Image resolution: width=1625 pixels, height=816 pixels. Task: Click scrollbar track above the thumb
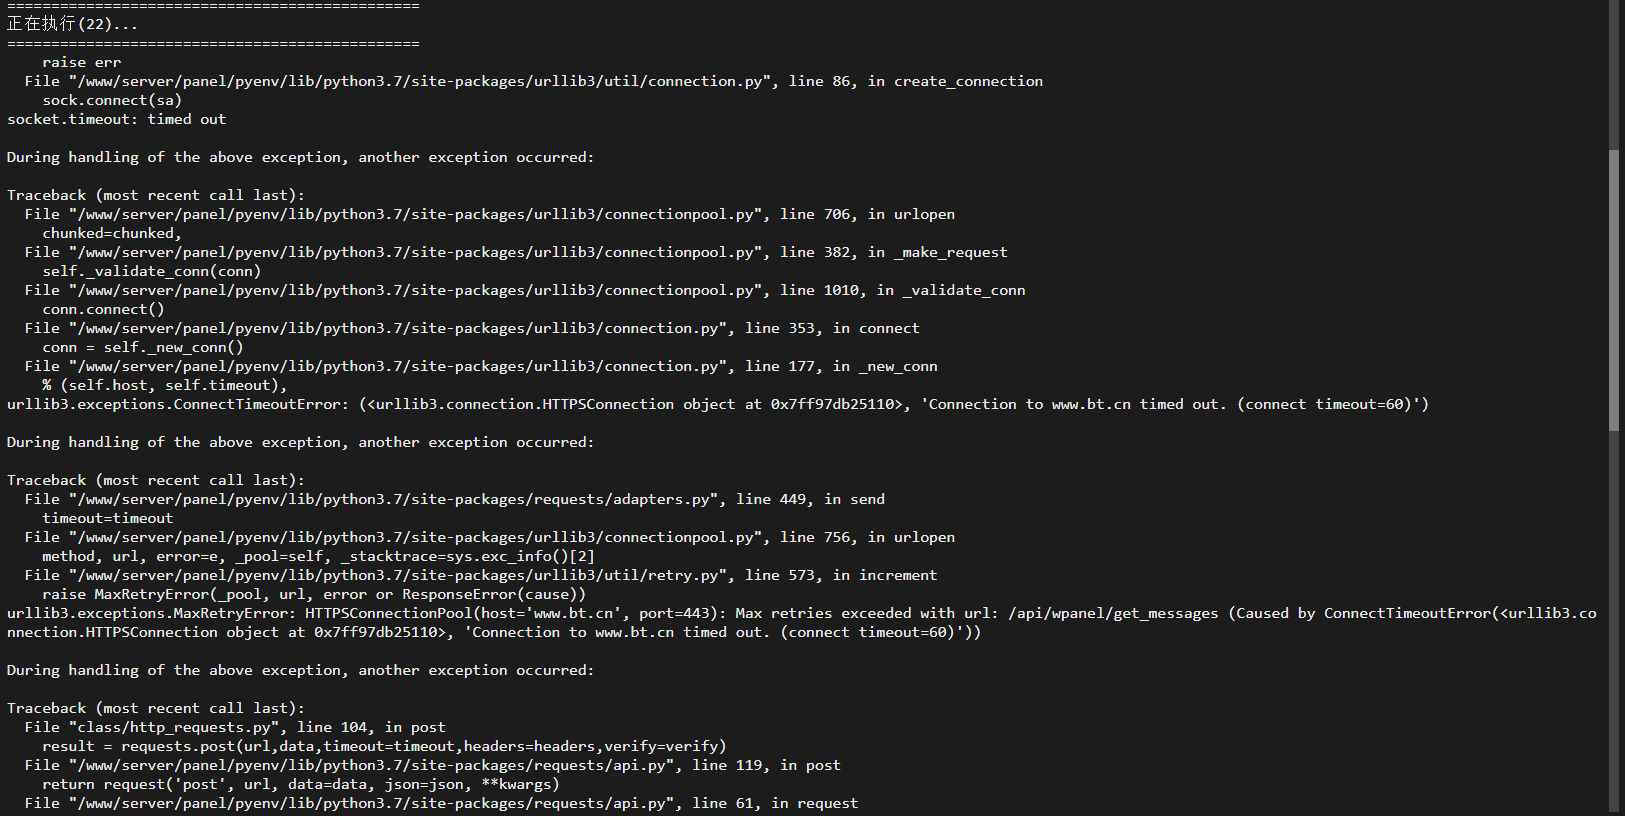point(1613,75)
